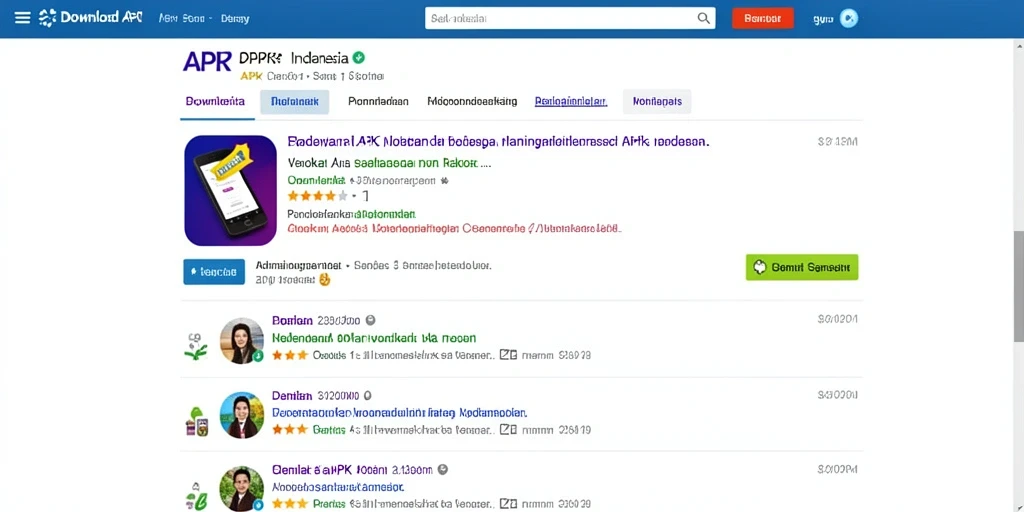
Task: Click the box icon in Demlat aaPK's review line
Action: (508, 504)
